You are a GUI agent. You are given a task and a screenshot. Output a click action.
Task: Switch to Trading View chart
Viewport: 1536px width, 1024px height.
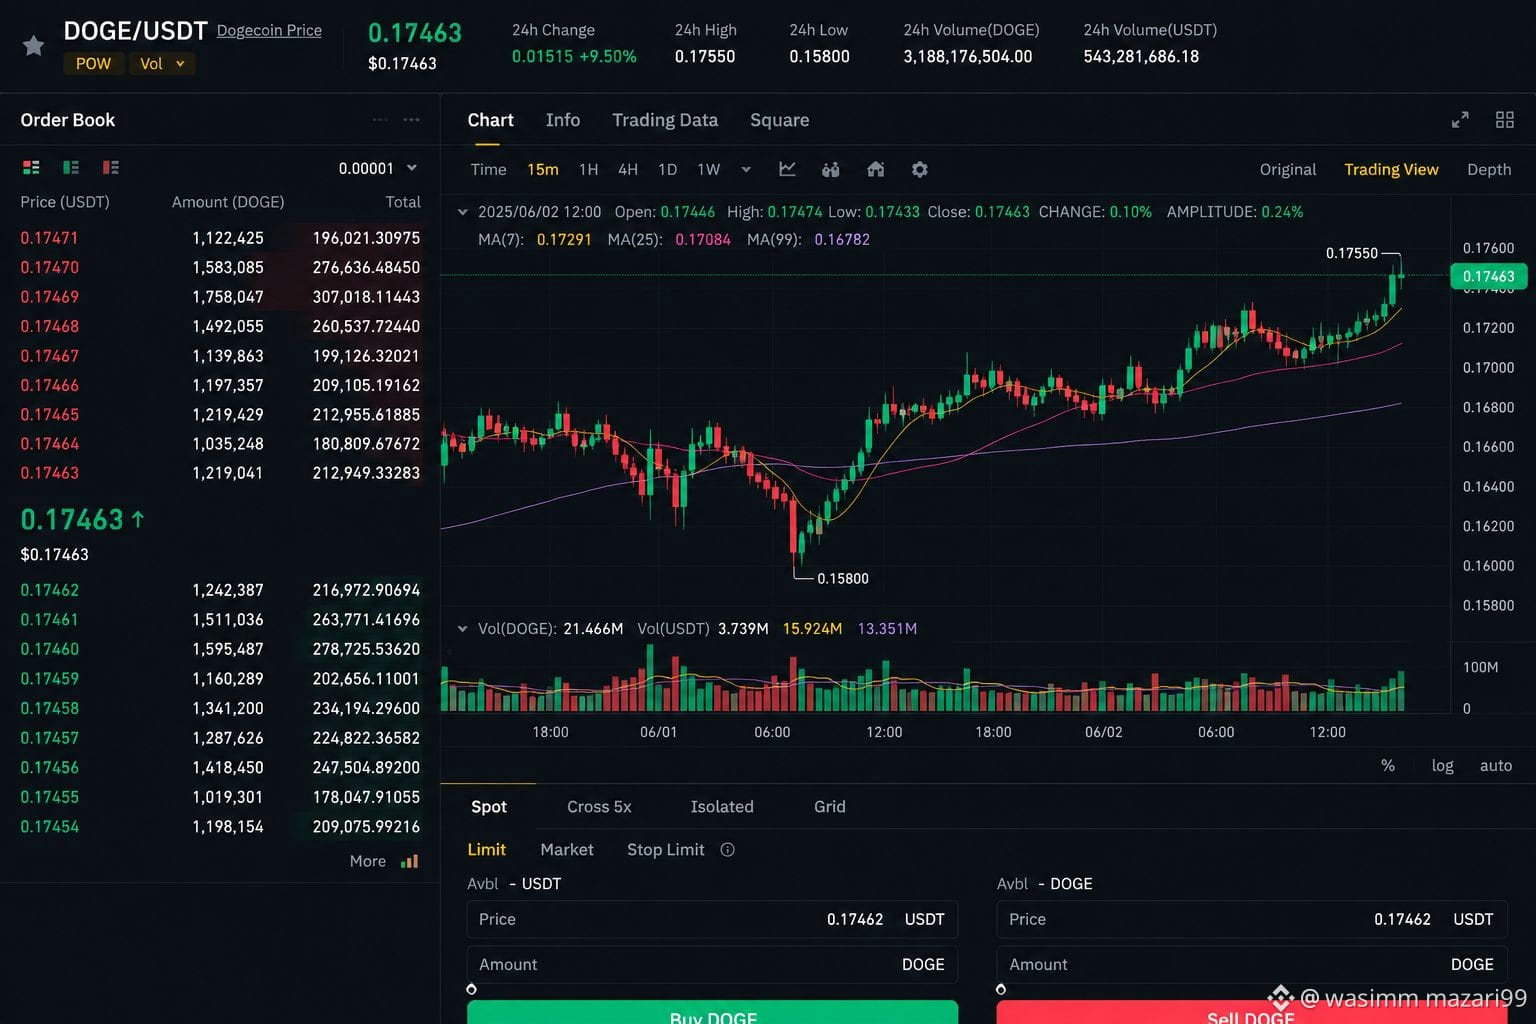tap(1391, 170)
